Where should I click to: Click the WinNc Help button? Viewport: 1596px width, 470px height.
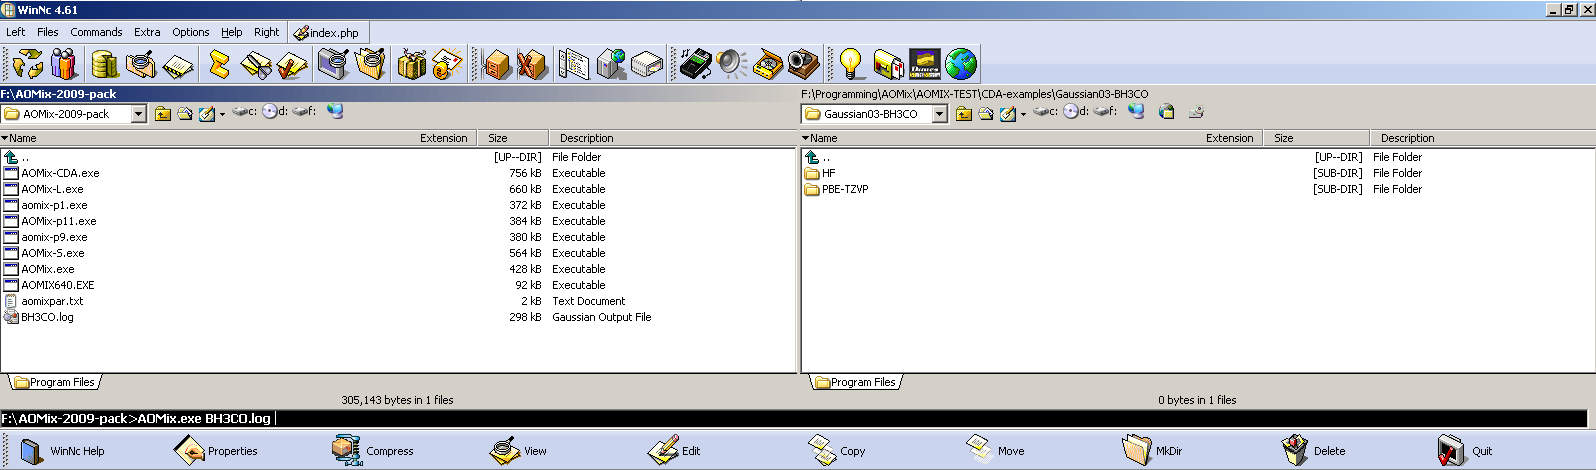click(62, 451)
